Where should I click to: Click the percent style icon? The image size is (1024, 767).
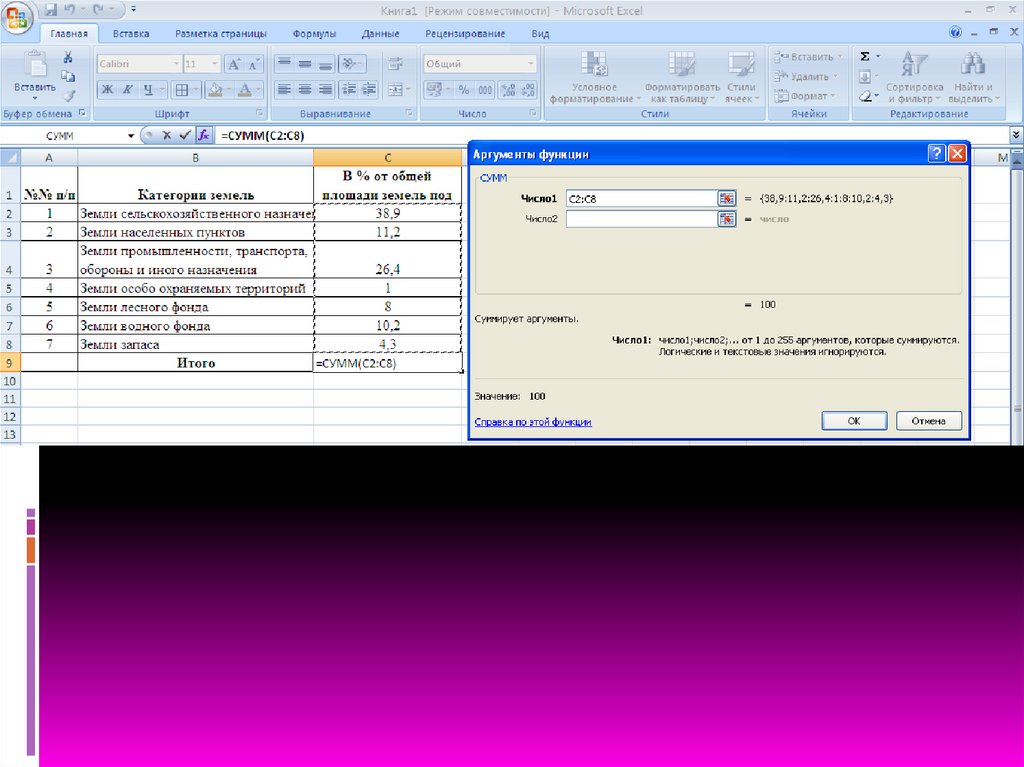pos(464,90)
